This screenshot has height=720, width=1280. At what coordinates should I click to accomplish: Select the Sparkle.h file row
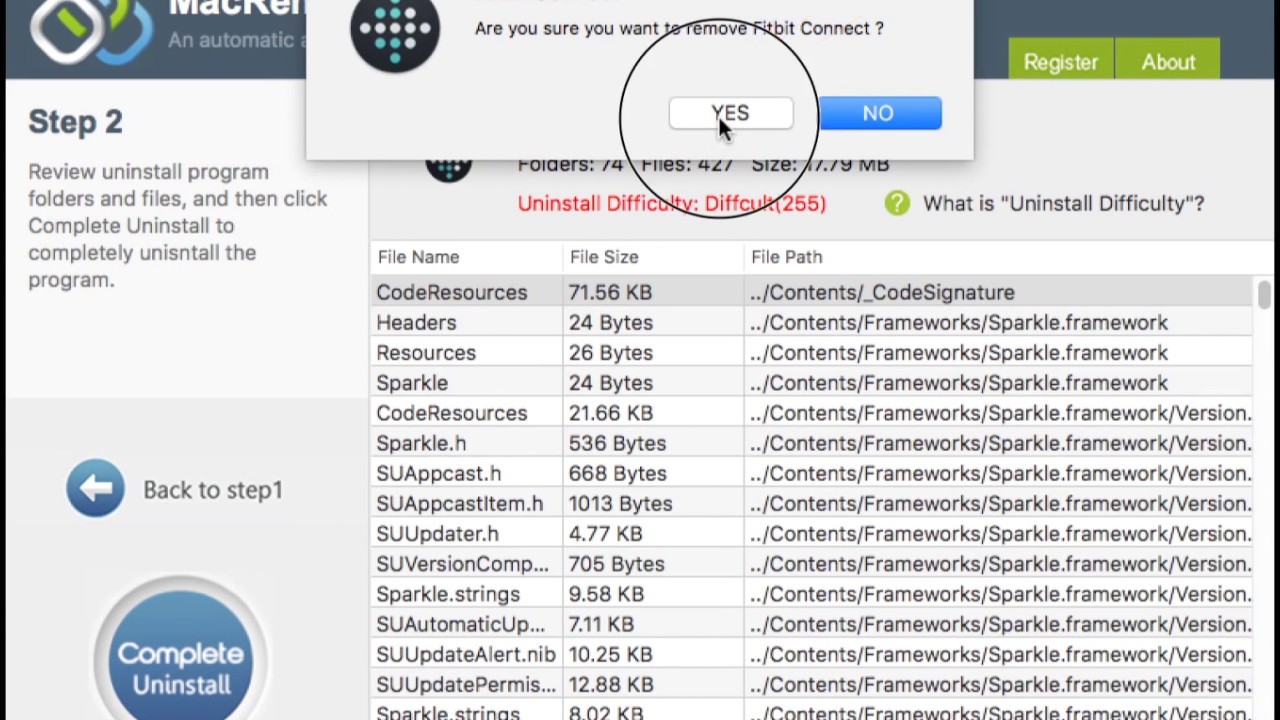pos(812,443)
